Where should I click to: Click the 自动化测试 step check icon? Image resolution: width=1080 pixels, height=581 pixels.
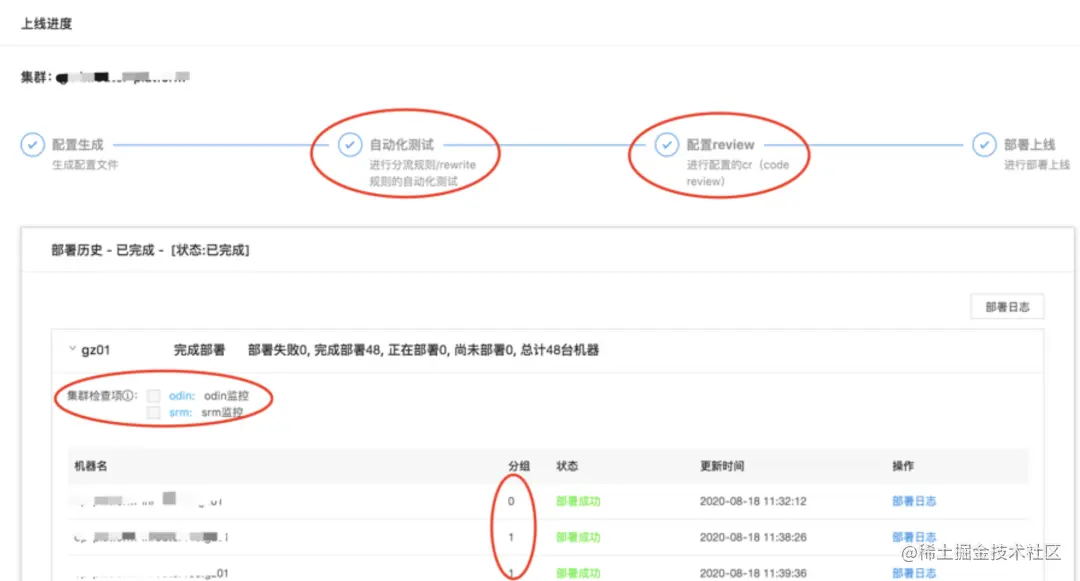[x=349, y=144]
